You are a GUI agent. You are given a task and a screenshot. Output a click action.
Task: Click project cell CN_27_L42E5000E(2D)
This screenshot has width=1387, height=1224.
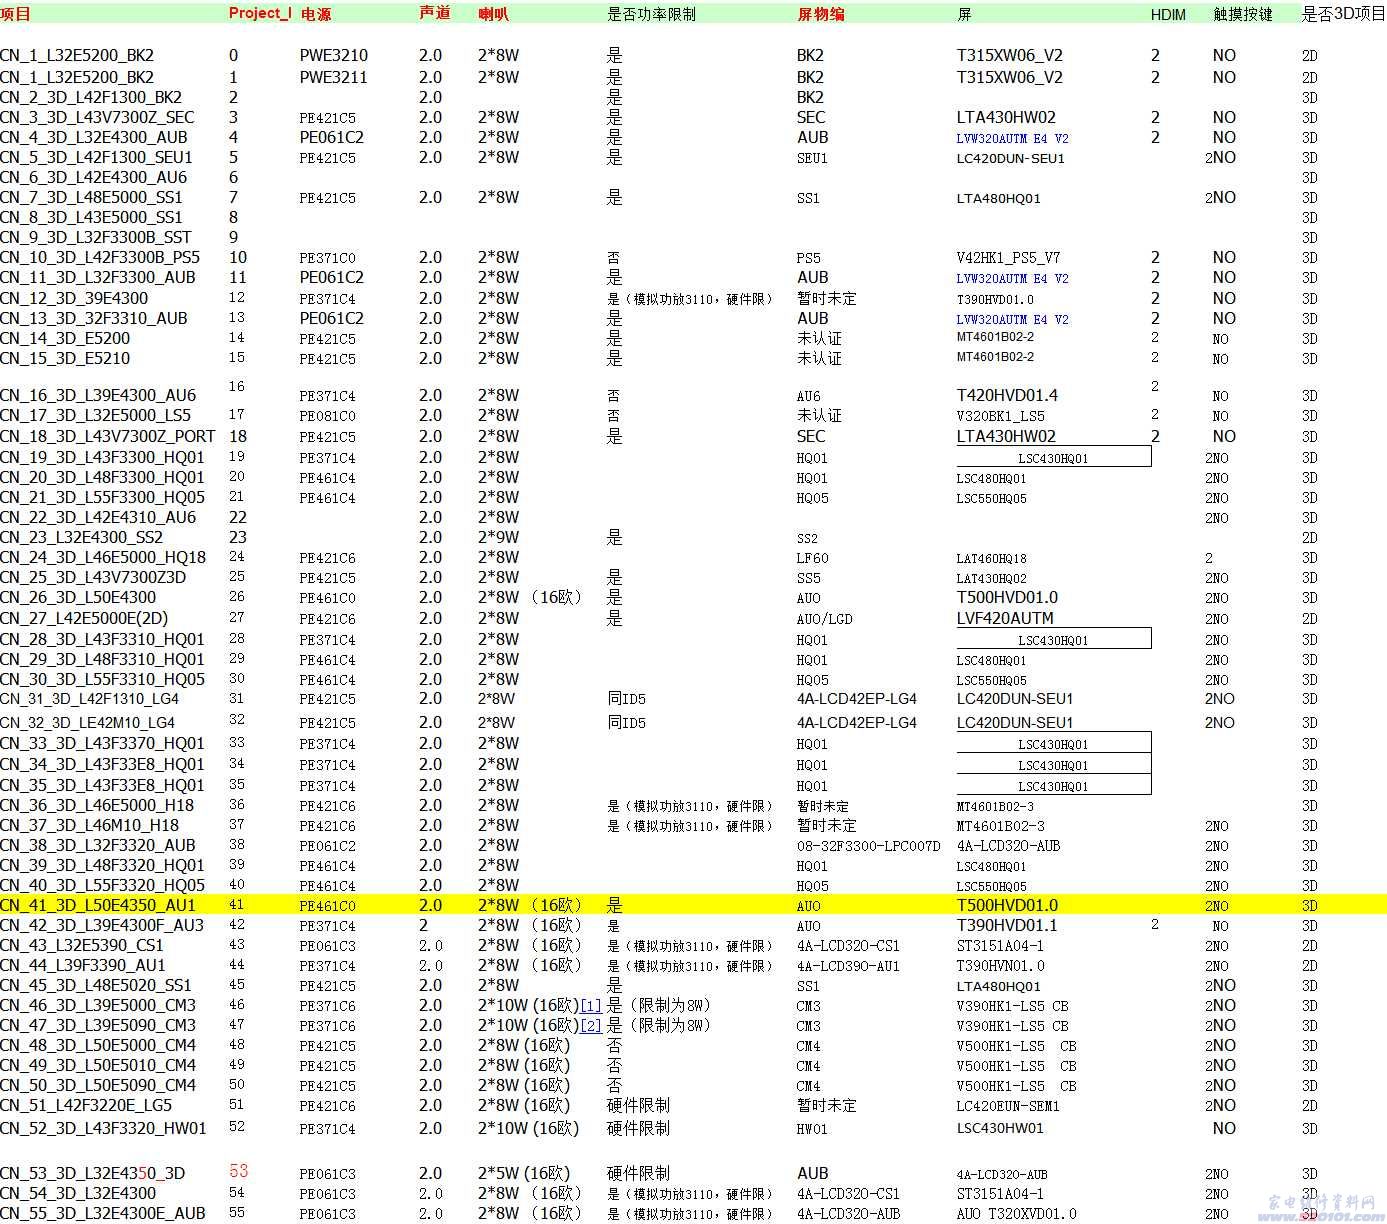point(84,619)
